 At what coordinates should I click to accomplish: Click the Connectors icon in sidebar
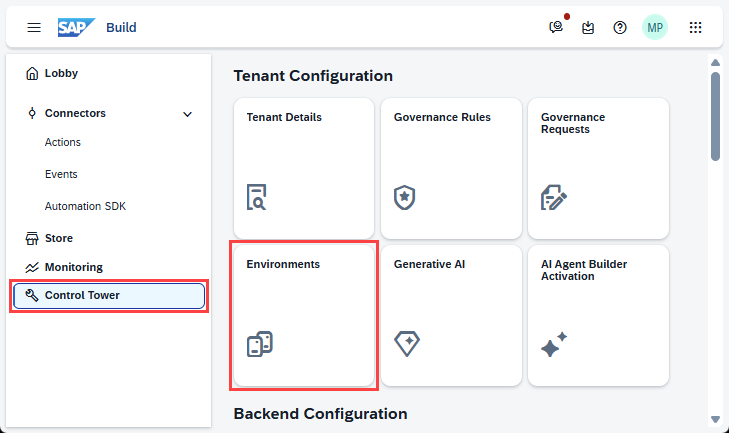coord(32,113)
